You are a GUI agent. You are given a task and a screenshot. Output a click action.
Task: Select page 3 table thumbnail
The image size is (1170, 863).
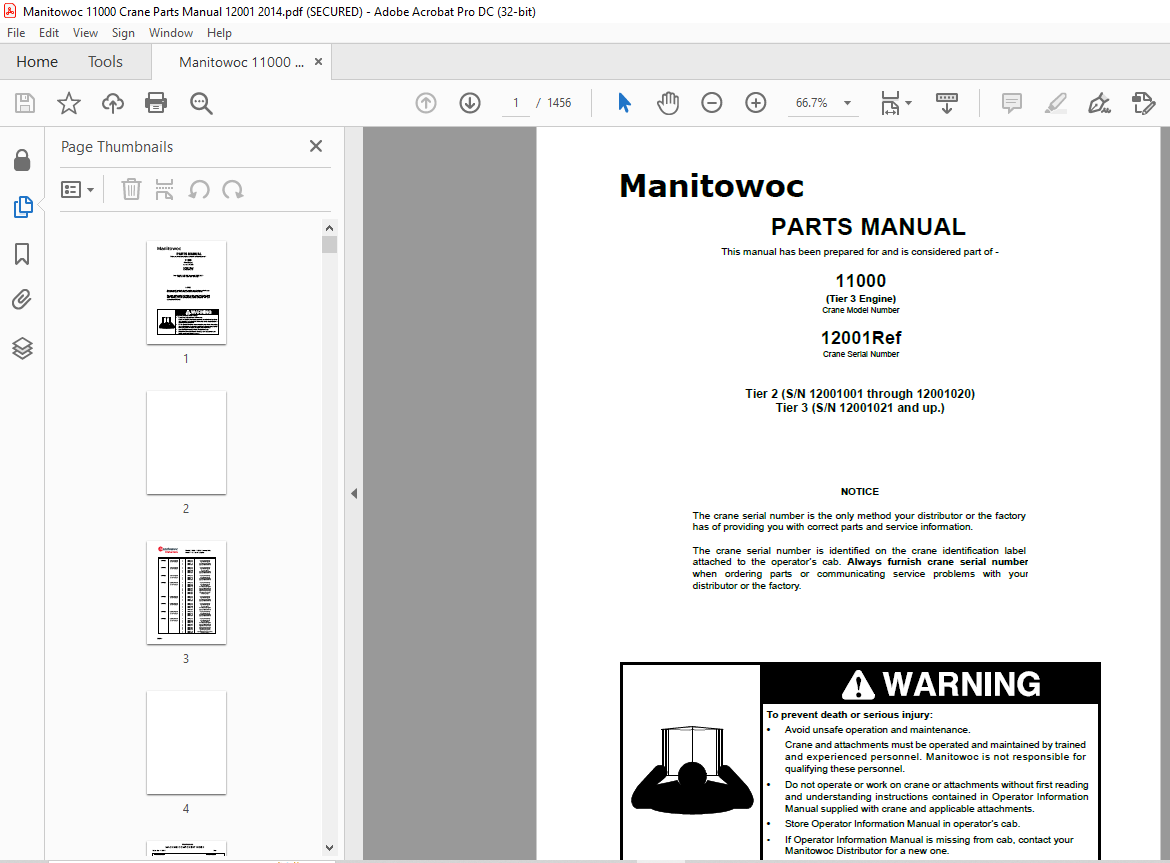pos(187,592)
